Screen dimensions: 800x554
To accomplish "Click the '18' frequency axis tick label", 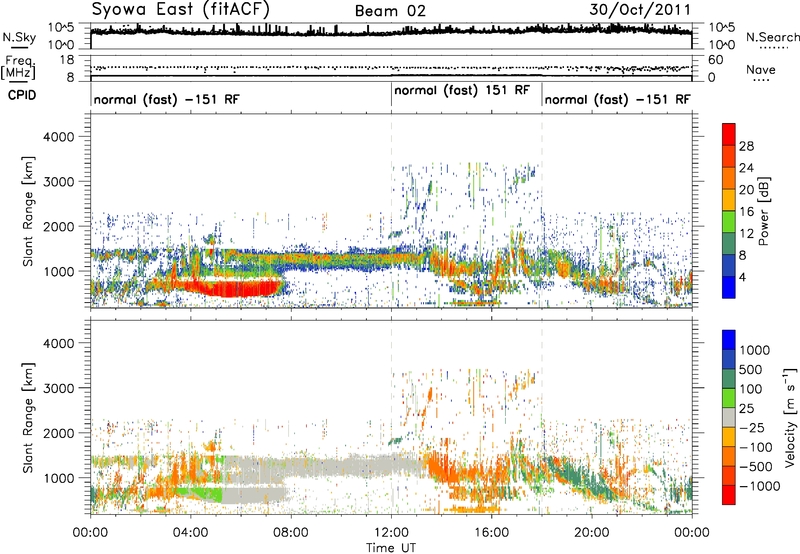I will pos(67,60).
